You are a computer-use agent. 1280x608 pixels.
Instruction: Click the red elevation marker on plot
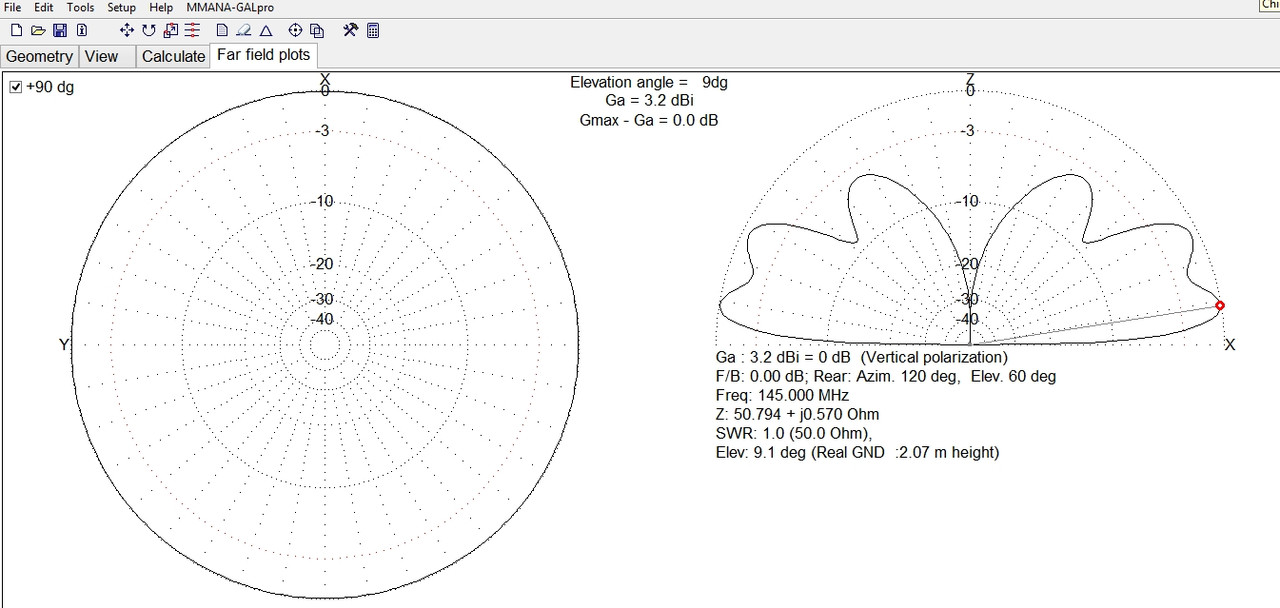(x=1220, y=305)
